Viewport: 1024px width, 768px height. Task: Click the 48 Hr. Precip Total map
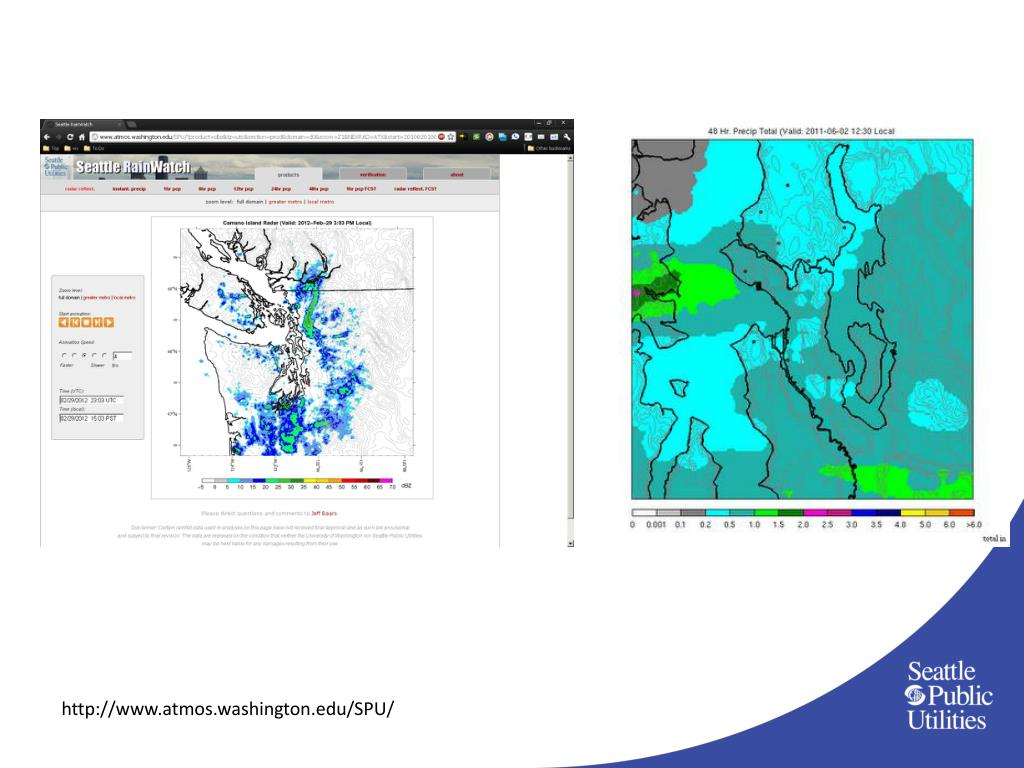pos(803,319)
